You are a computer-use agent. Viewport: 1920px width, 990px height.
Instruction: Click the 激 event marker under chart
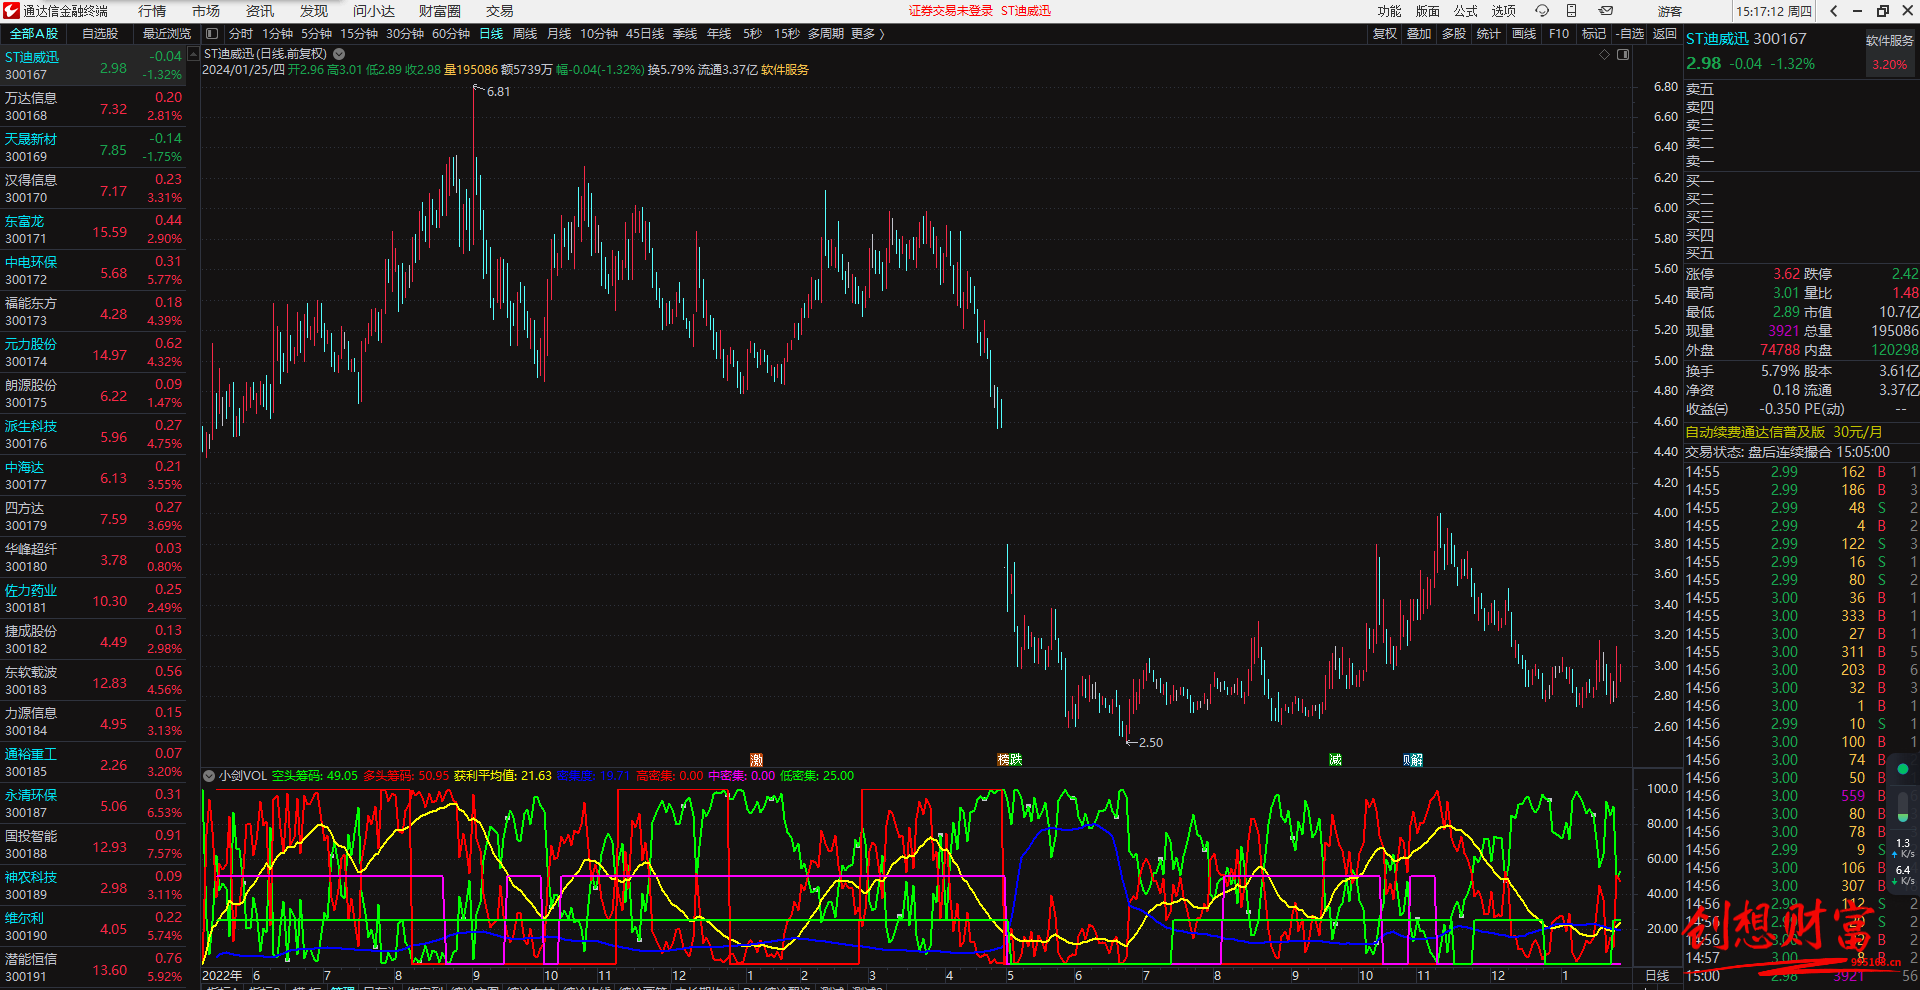(x=757, y=760)
